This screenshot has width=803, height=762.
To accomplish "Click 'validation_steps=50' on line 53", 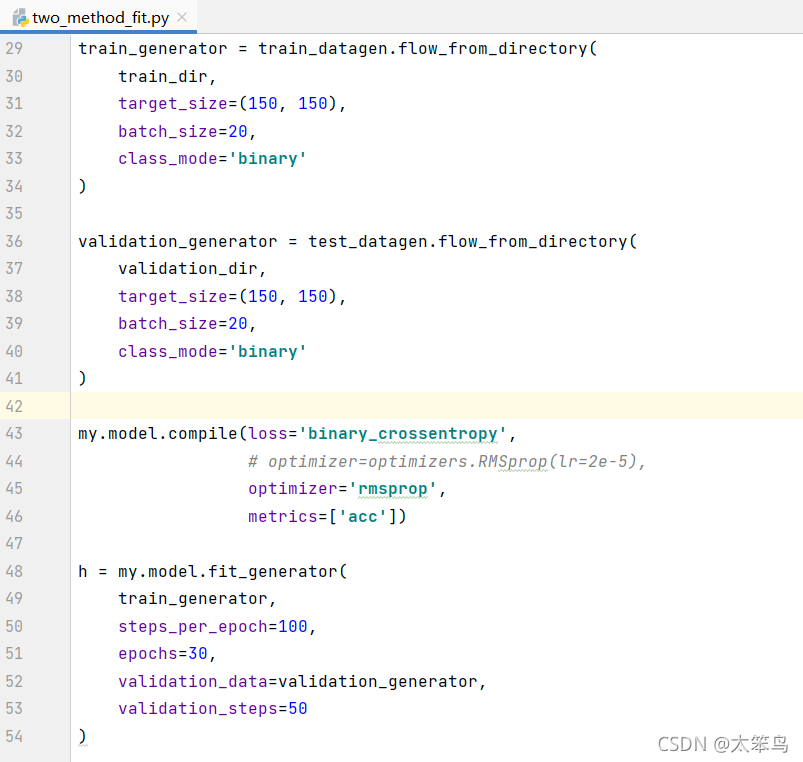I will (x=213, y=709).
